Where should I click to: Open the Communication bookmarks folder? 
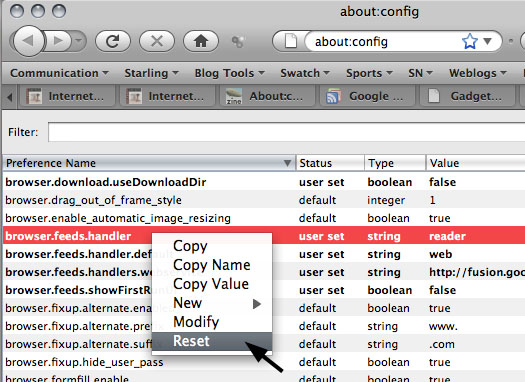tap(59, 73)
